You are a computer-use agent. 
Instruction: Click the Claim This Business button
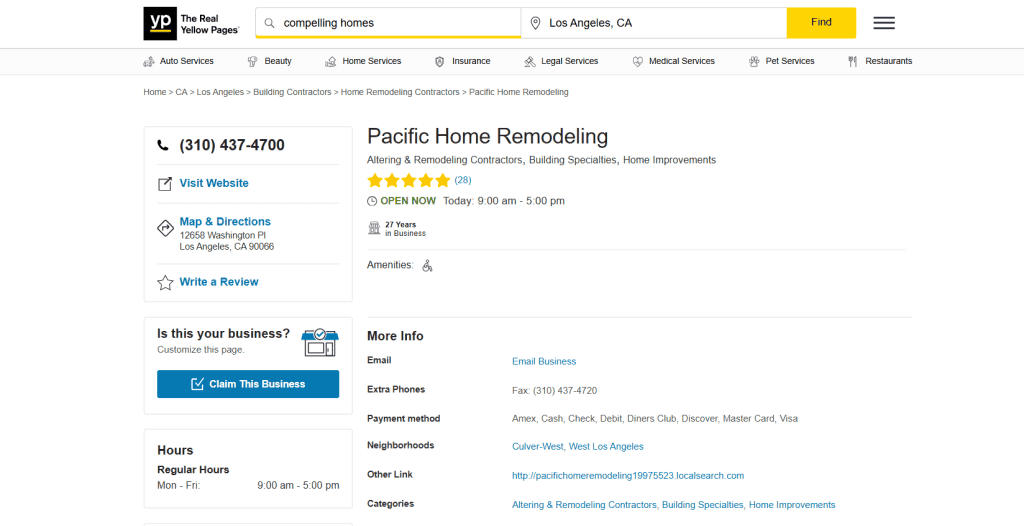248,384
